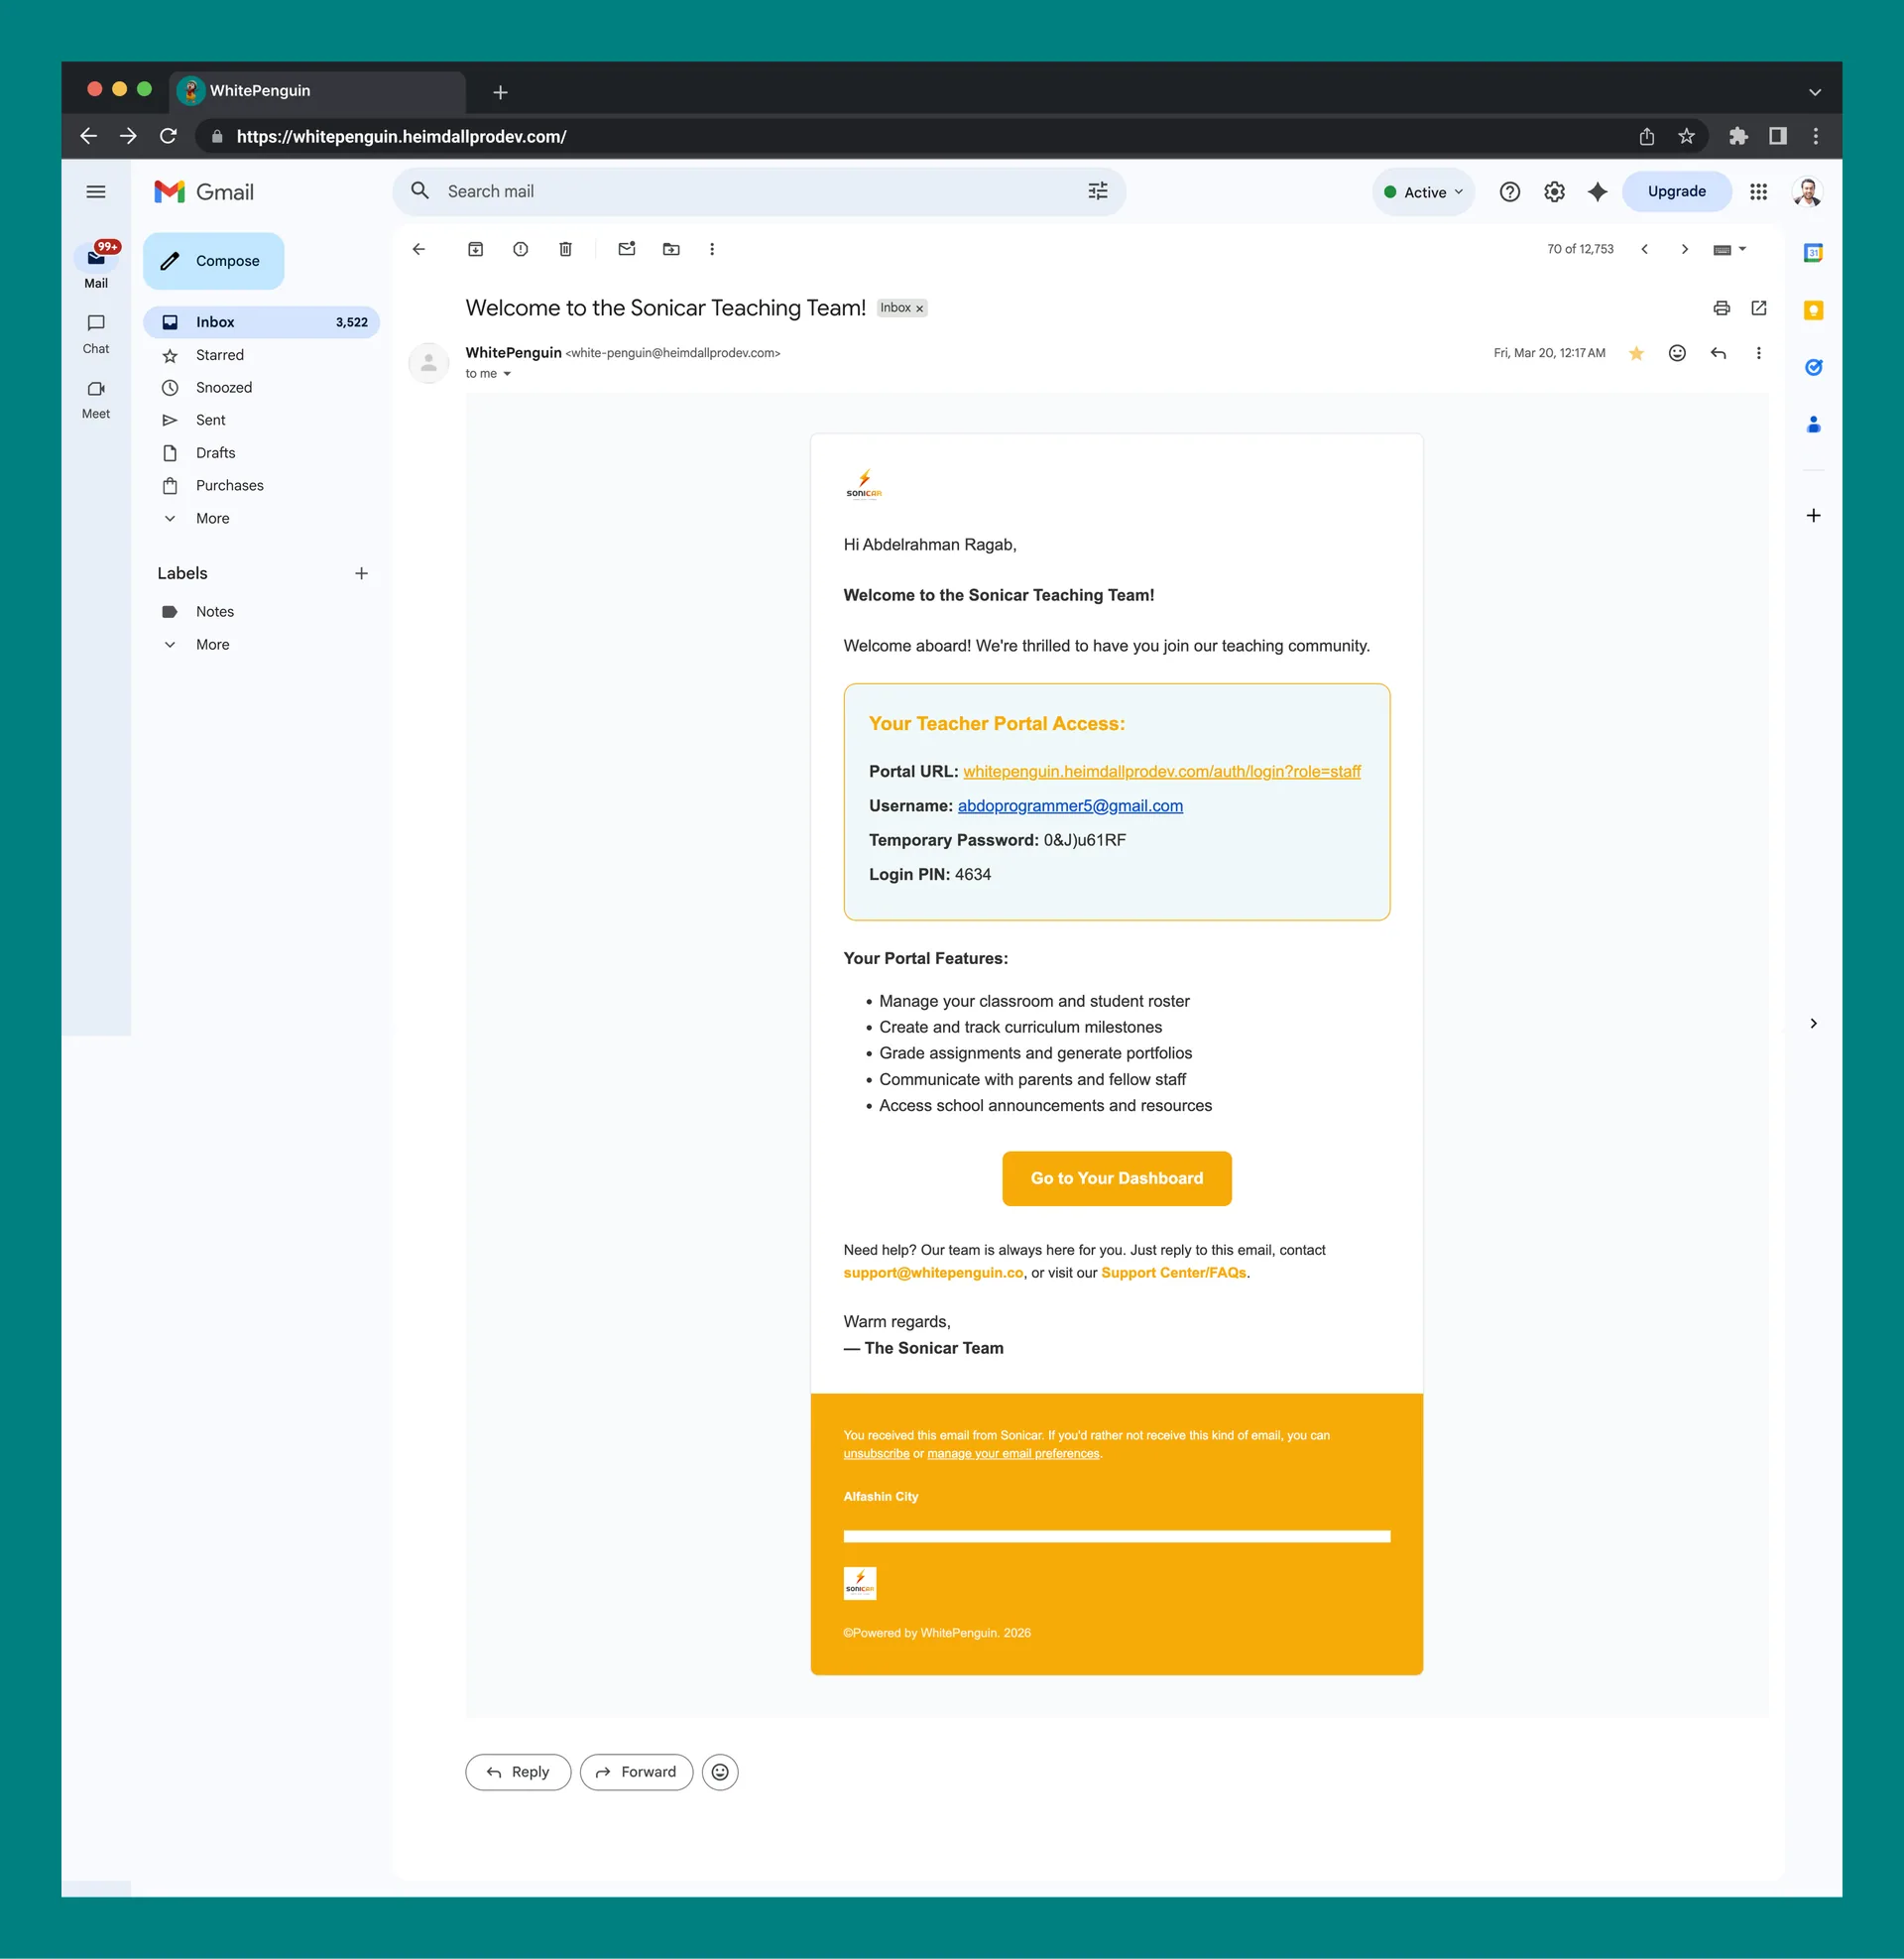1904x1959 pixels.
Task: Click support@whitepenguin.co link
Action: click(933, 1272)
